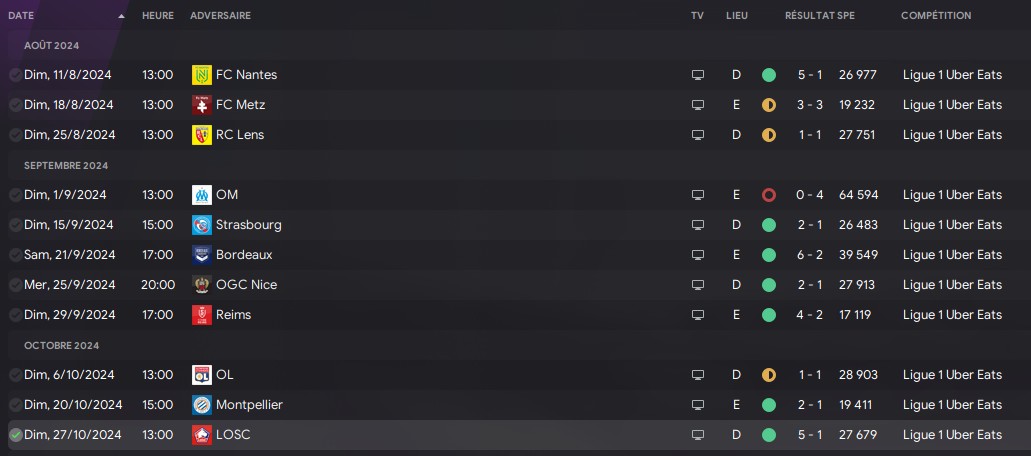
Task: Open the Montpellier opponent link
Action: click(249, 405)
